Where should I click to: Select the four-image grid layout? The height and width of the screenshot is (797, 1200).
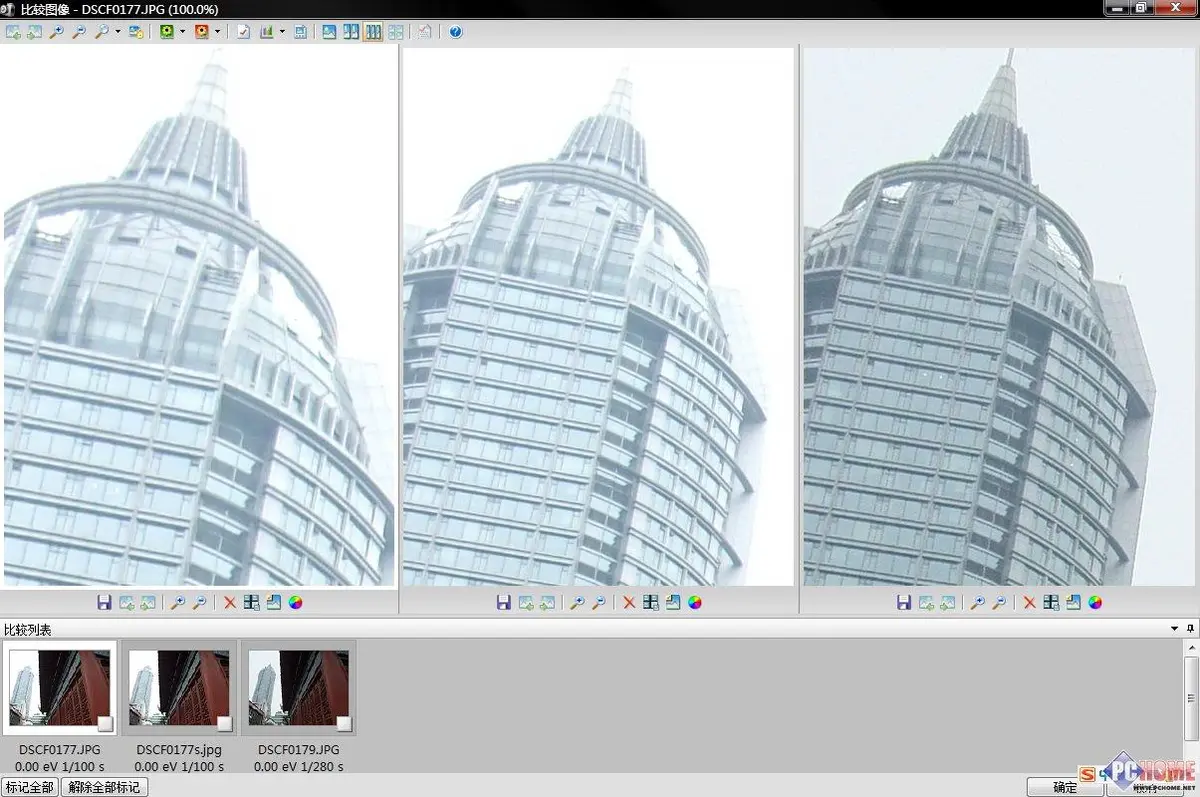pyautogui.click(x=395, y=32)
